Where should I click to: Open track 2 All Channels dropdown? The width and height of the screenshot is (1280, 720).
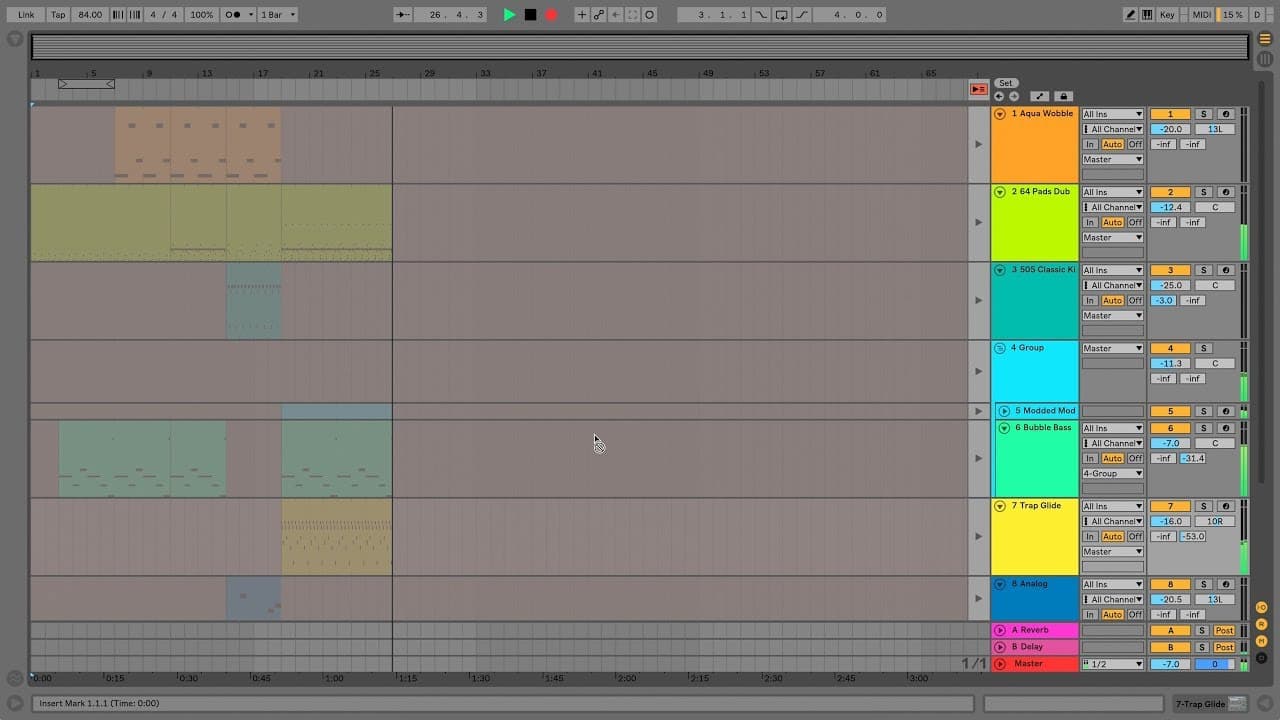(x=1112, y=207)
